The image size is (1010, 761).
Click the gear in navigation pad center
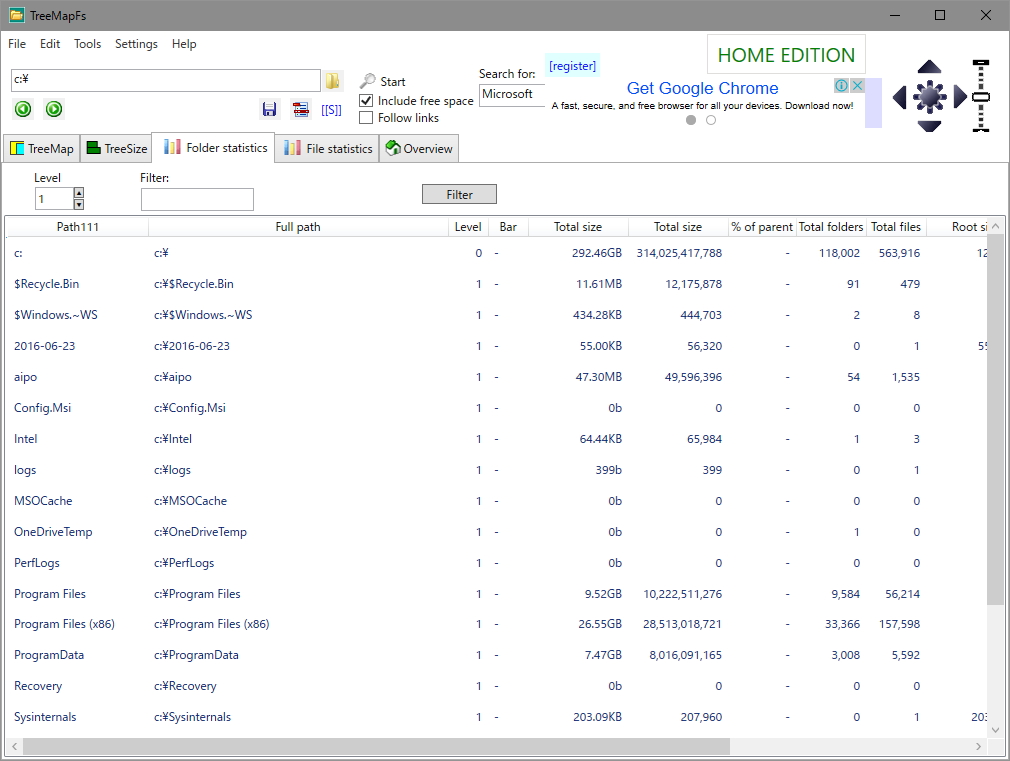[x=929, y=97]
